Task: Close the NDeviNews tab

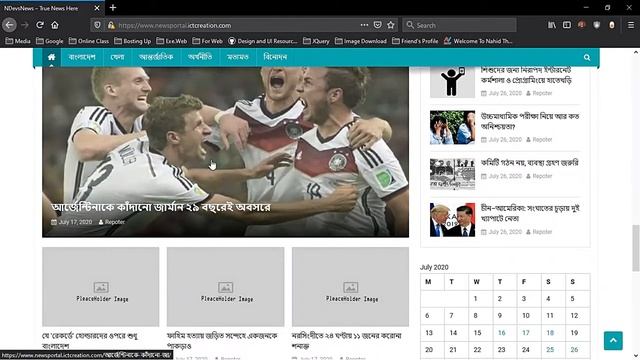Action: tap(97, 8)
